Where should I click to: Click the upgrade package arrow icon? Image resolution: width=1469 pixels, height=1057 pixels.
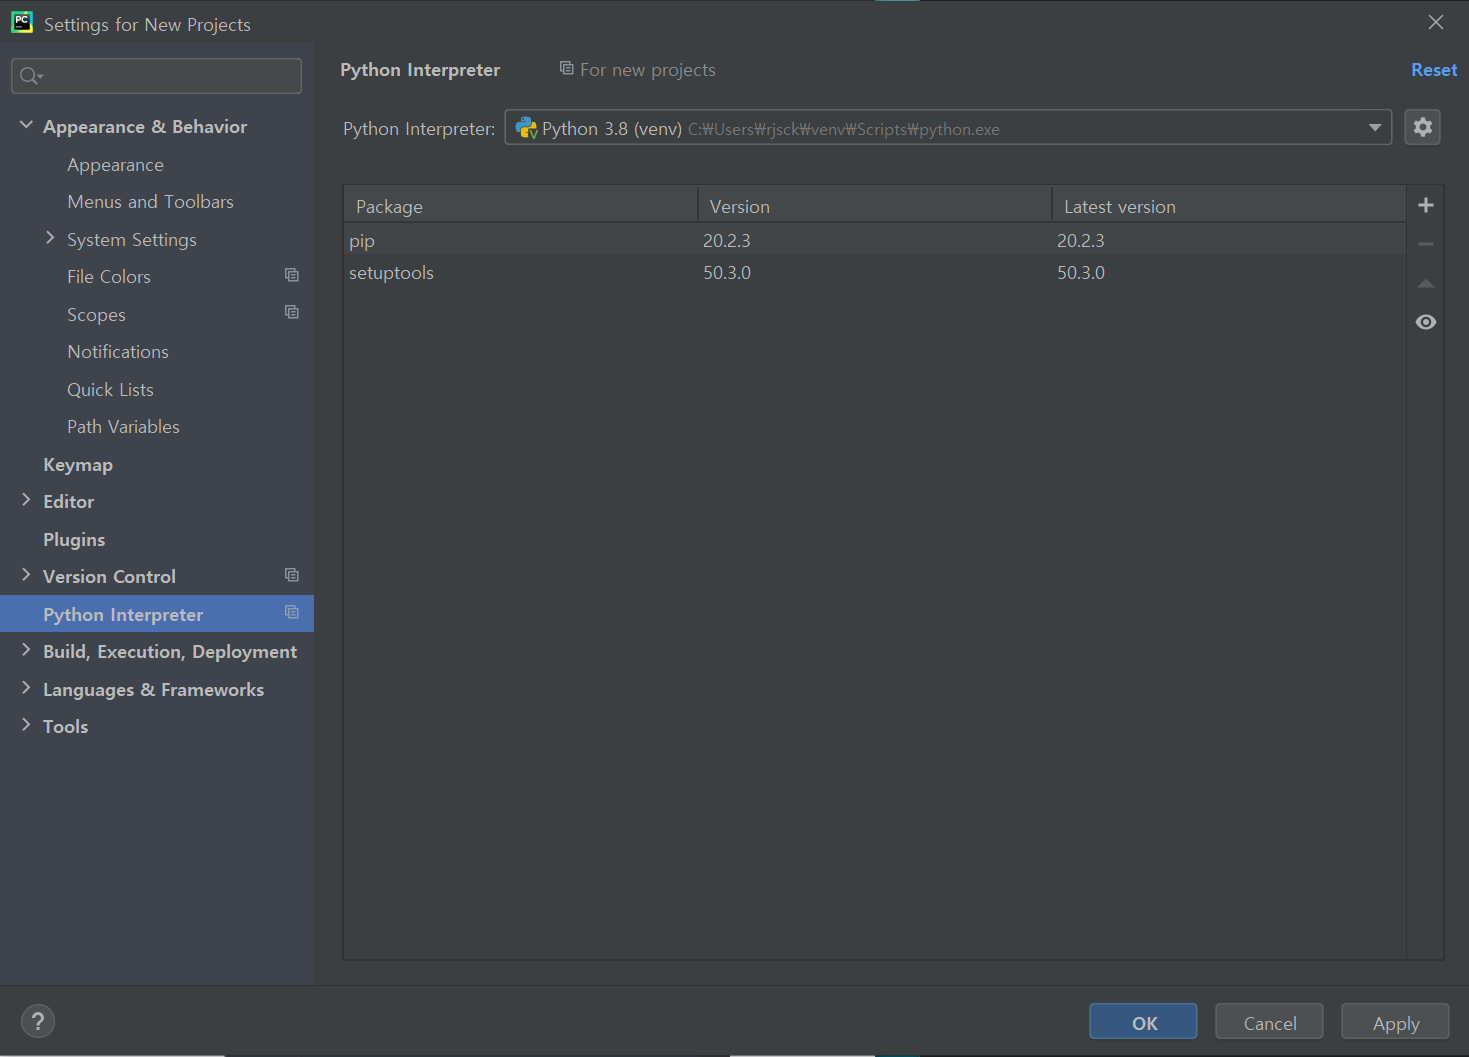click(1426, 284)
